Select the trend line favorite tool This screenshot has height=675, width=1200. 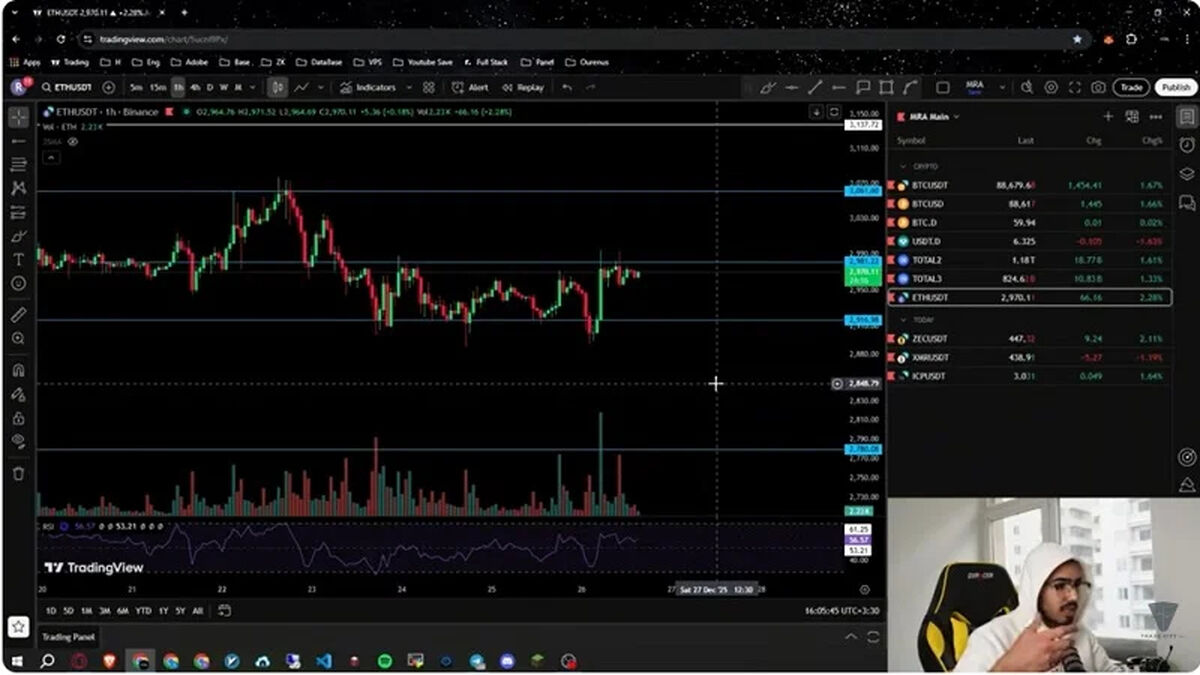[815, 87]
